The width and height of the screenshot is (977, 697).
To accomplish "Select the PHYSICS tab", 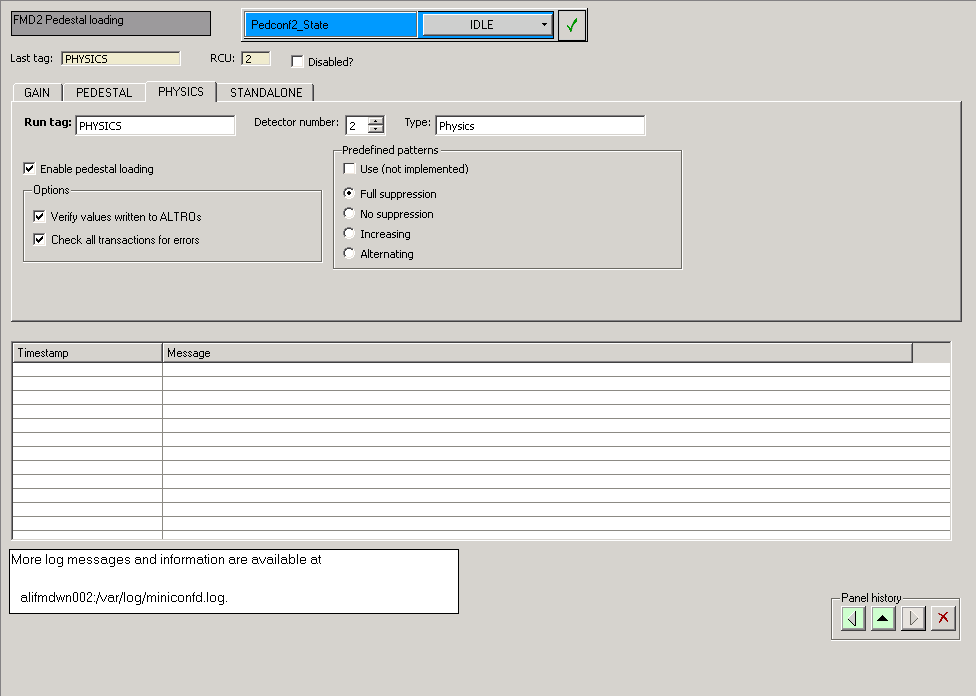I will coord(181,92).
